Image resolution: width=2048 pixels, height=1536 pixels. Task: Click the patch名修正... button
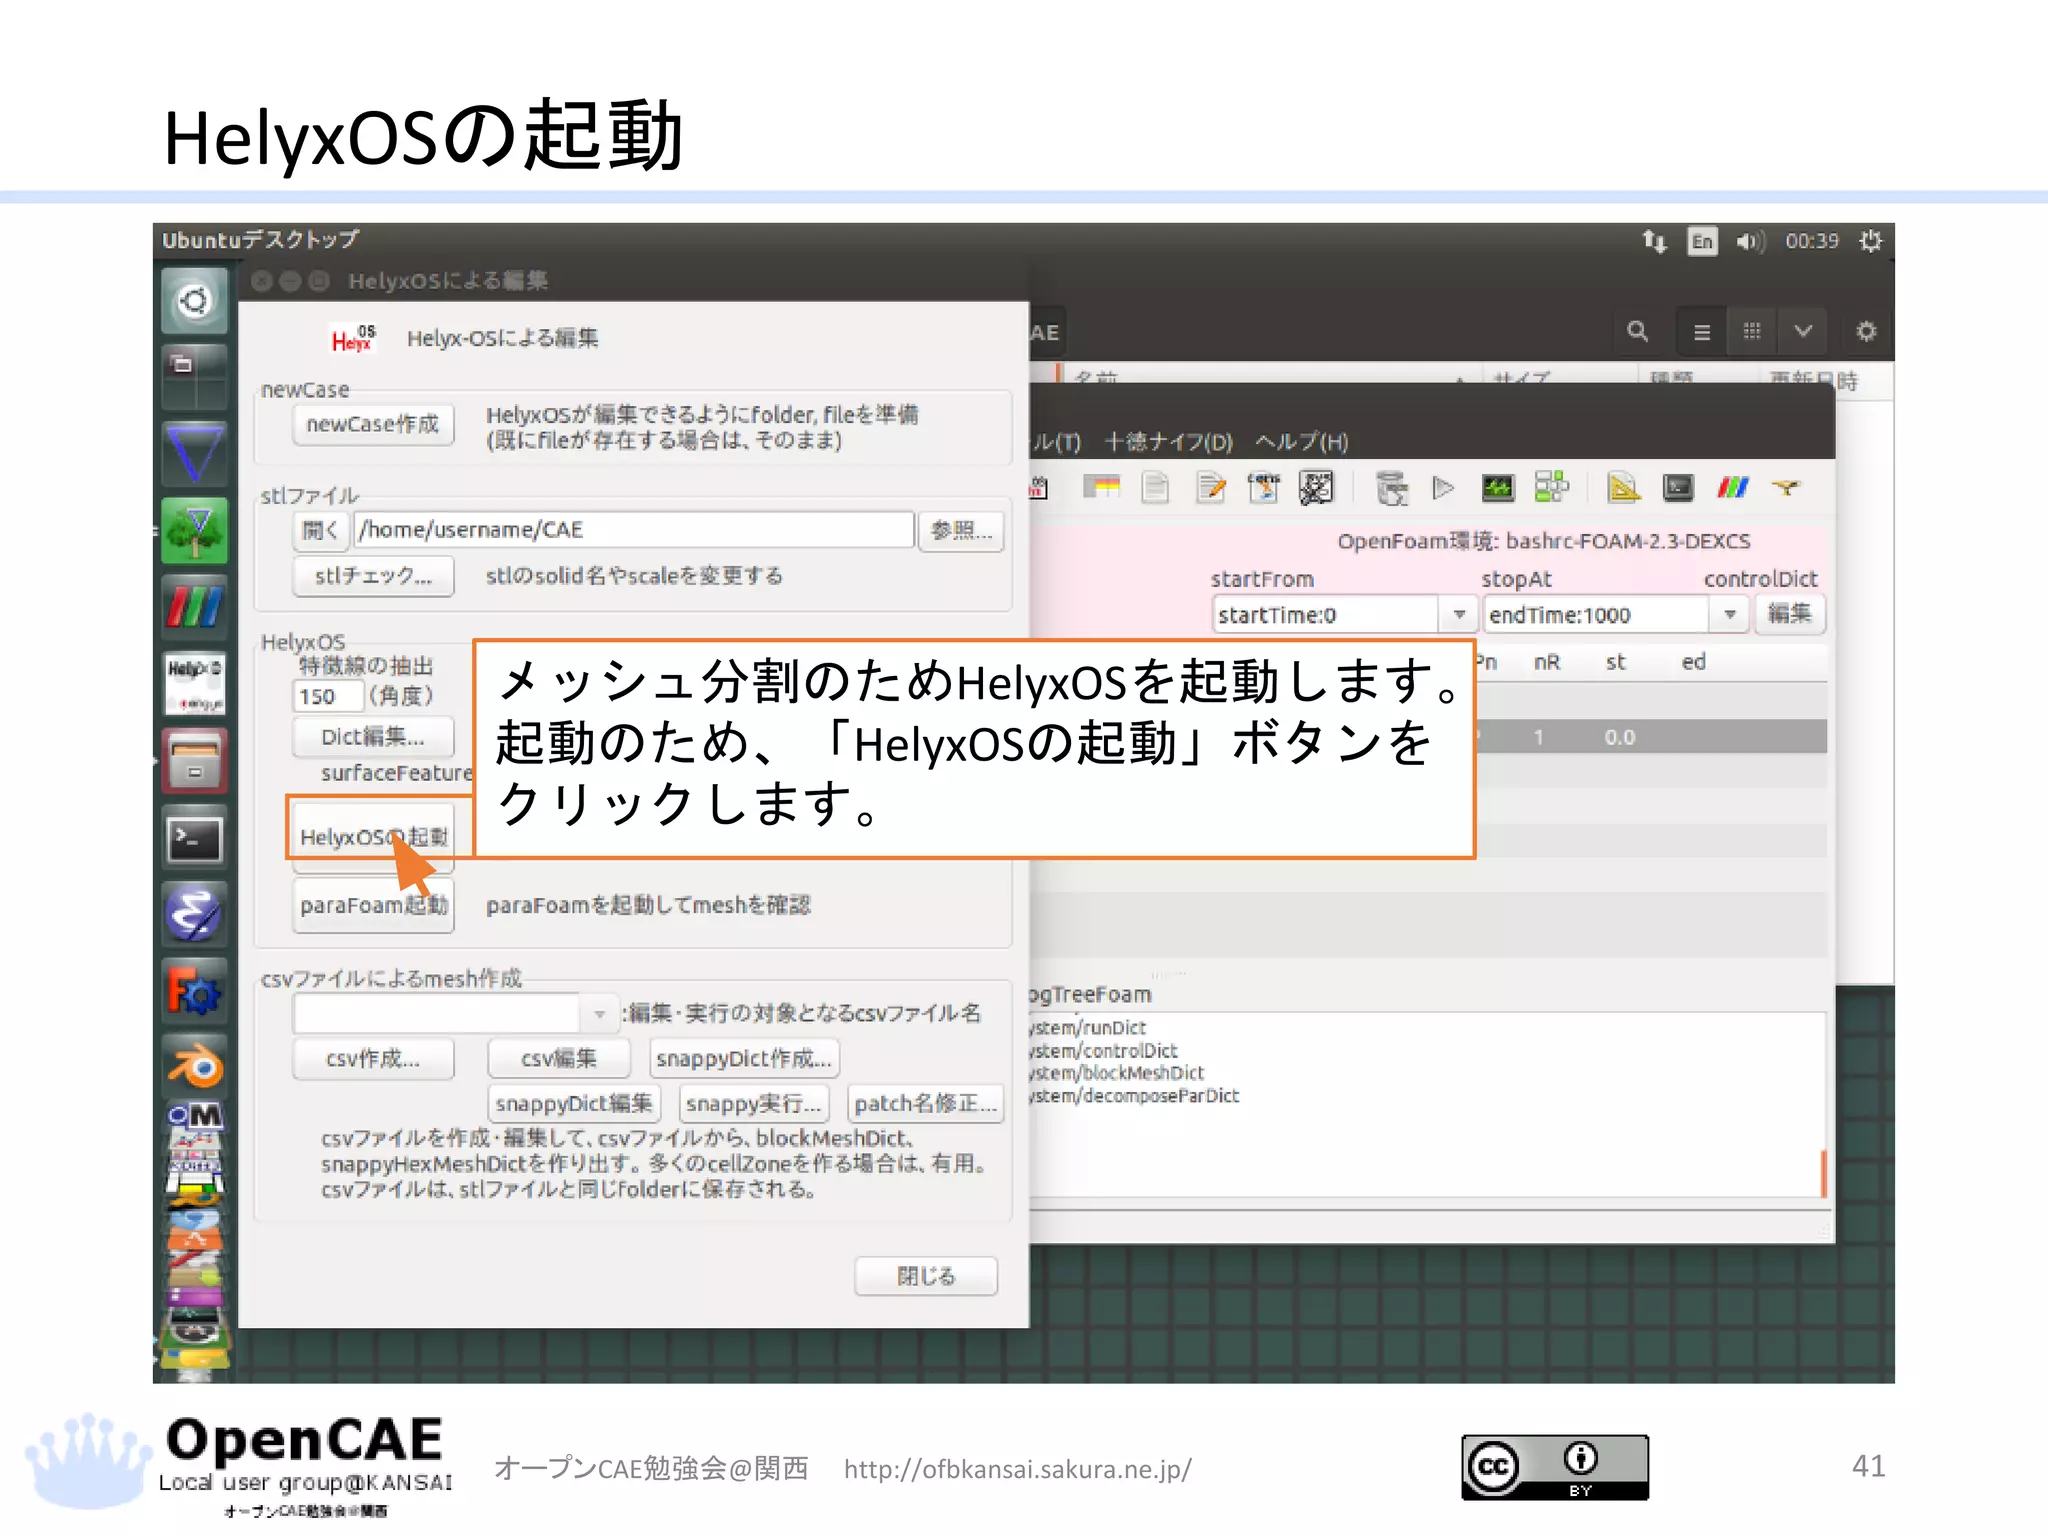[x=925, y=1104]
